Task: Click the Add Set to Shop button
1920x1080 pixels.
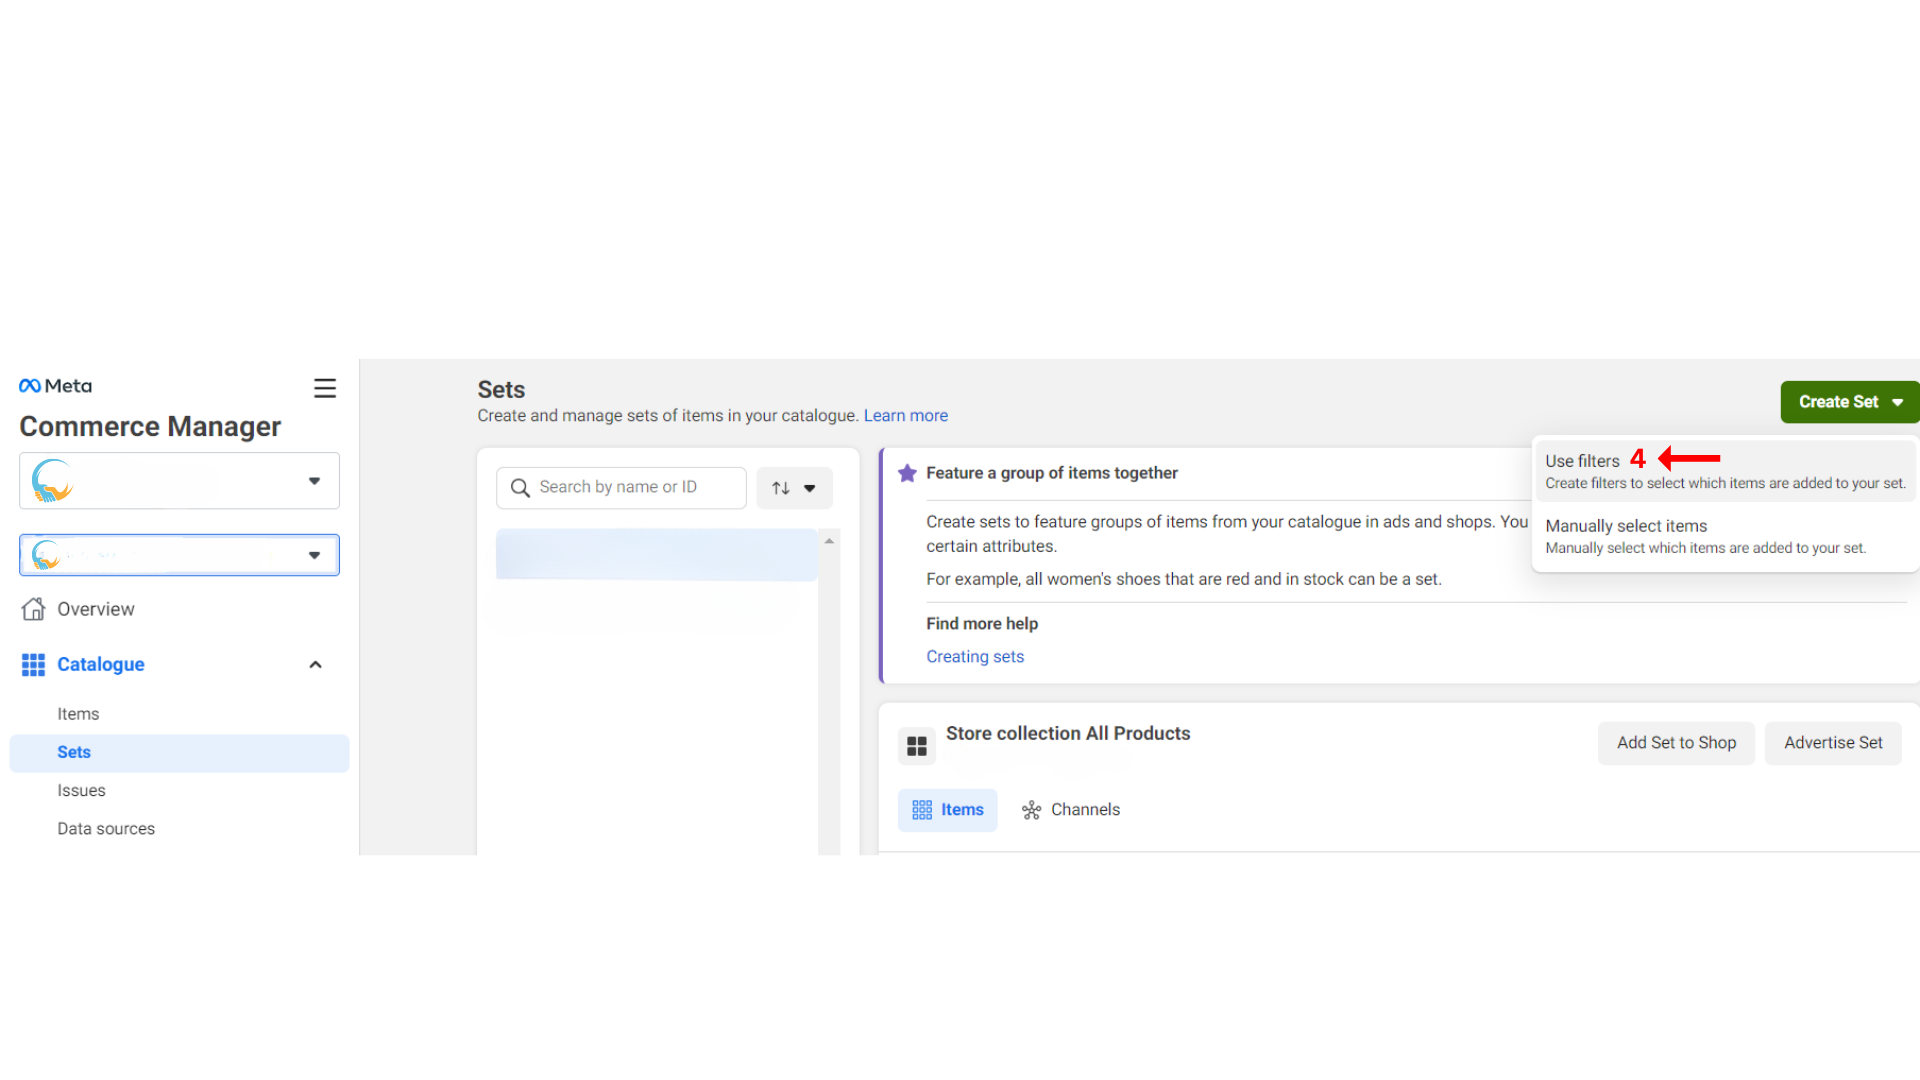Action: (x=1676, y=743)
